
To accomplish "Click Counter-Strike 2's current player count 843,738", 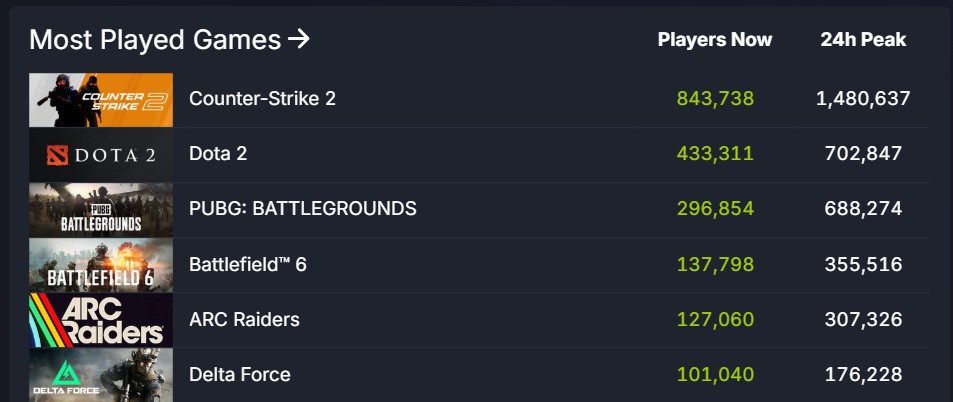I will [x=715, y=99].
